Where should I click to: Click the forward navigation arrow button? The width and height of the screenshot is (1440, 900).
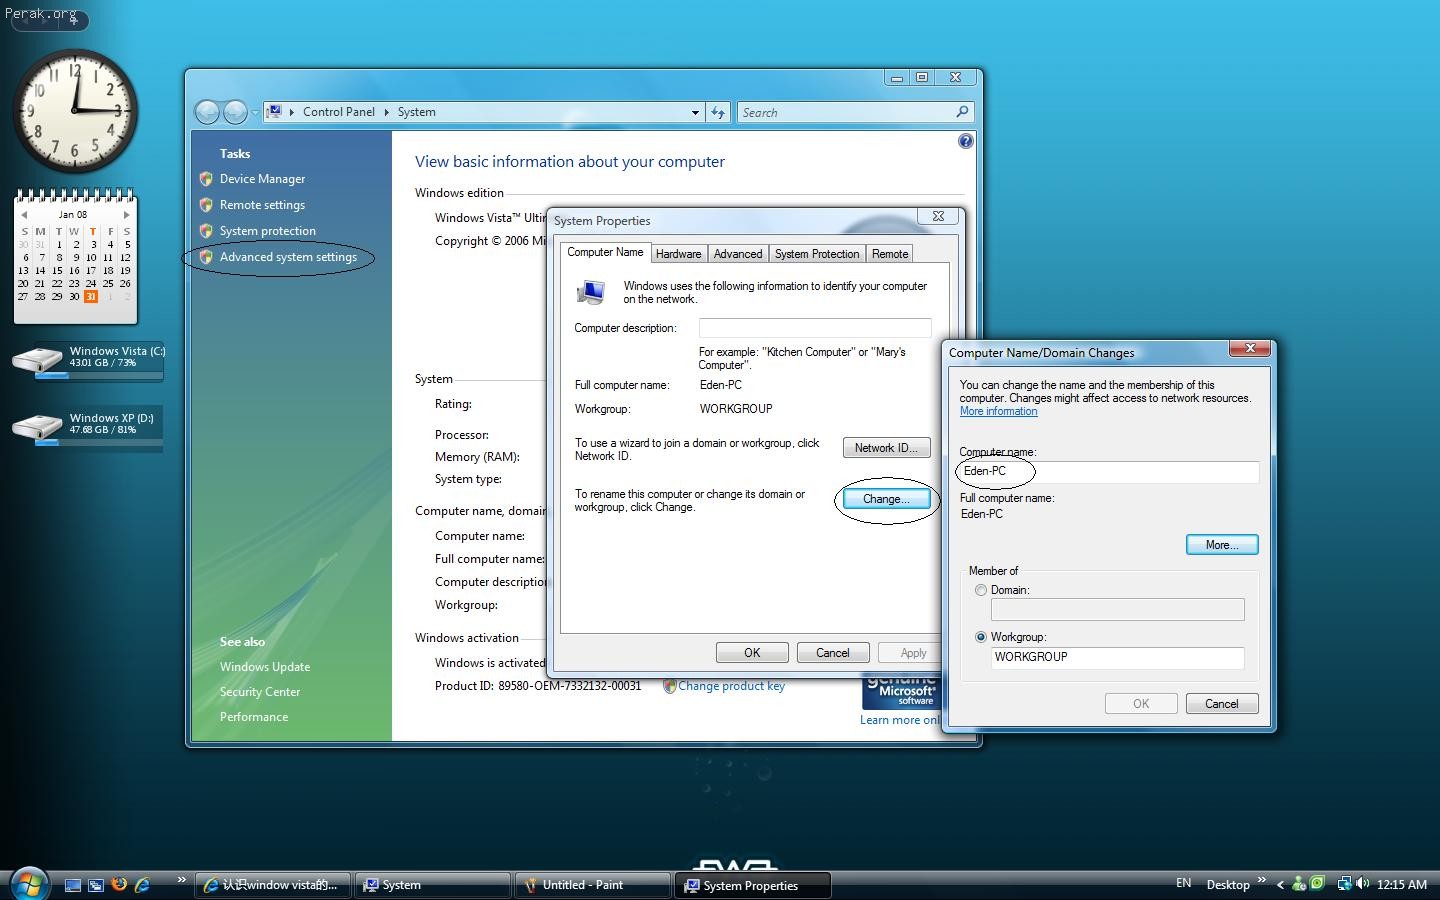click(x=235, y=112)
